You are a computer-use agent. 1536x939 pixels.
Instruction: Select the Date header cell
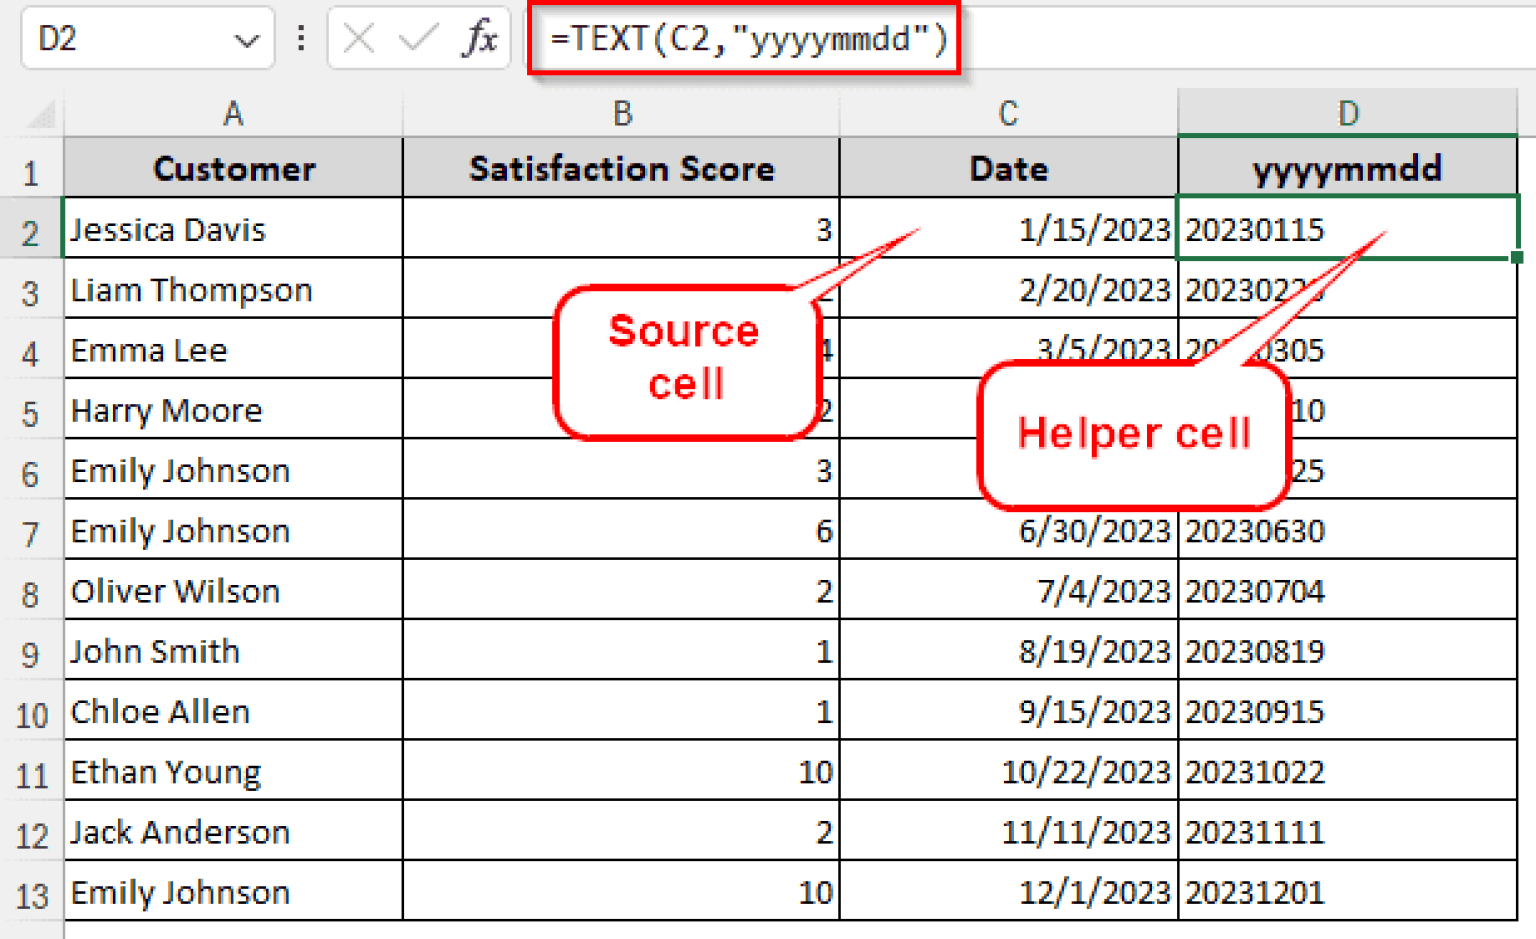click(1008, 168)
